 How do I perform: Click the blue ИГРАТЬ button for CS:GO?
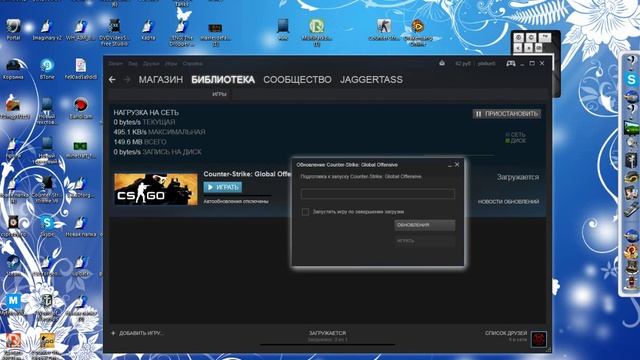(223, 187)
